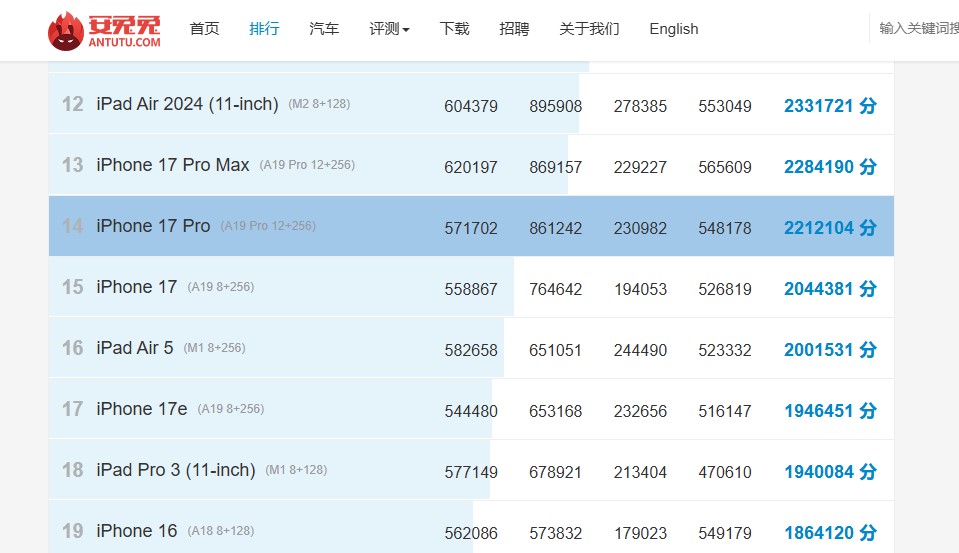Click the value 232656 in the iPhone 17e row
Screen dimensions: 959x553
[640, 411]
